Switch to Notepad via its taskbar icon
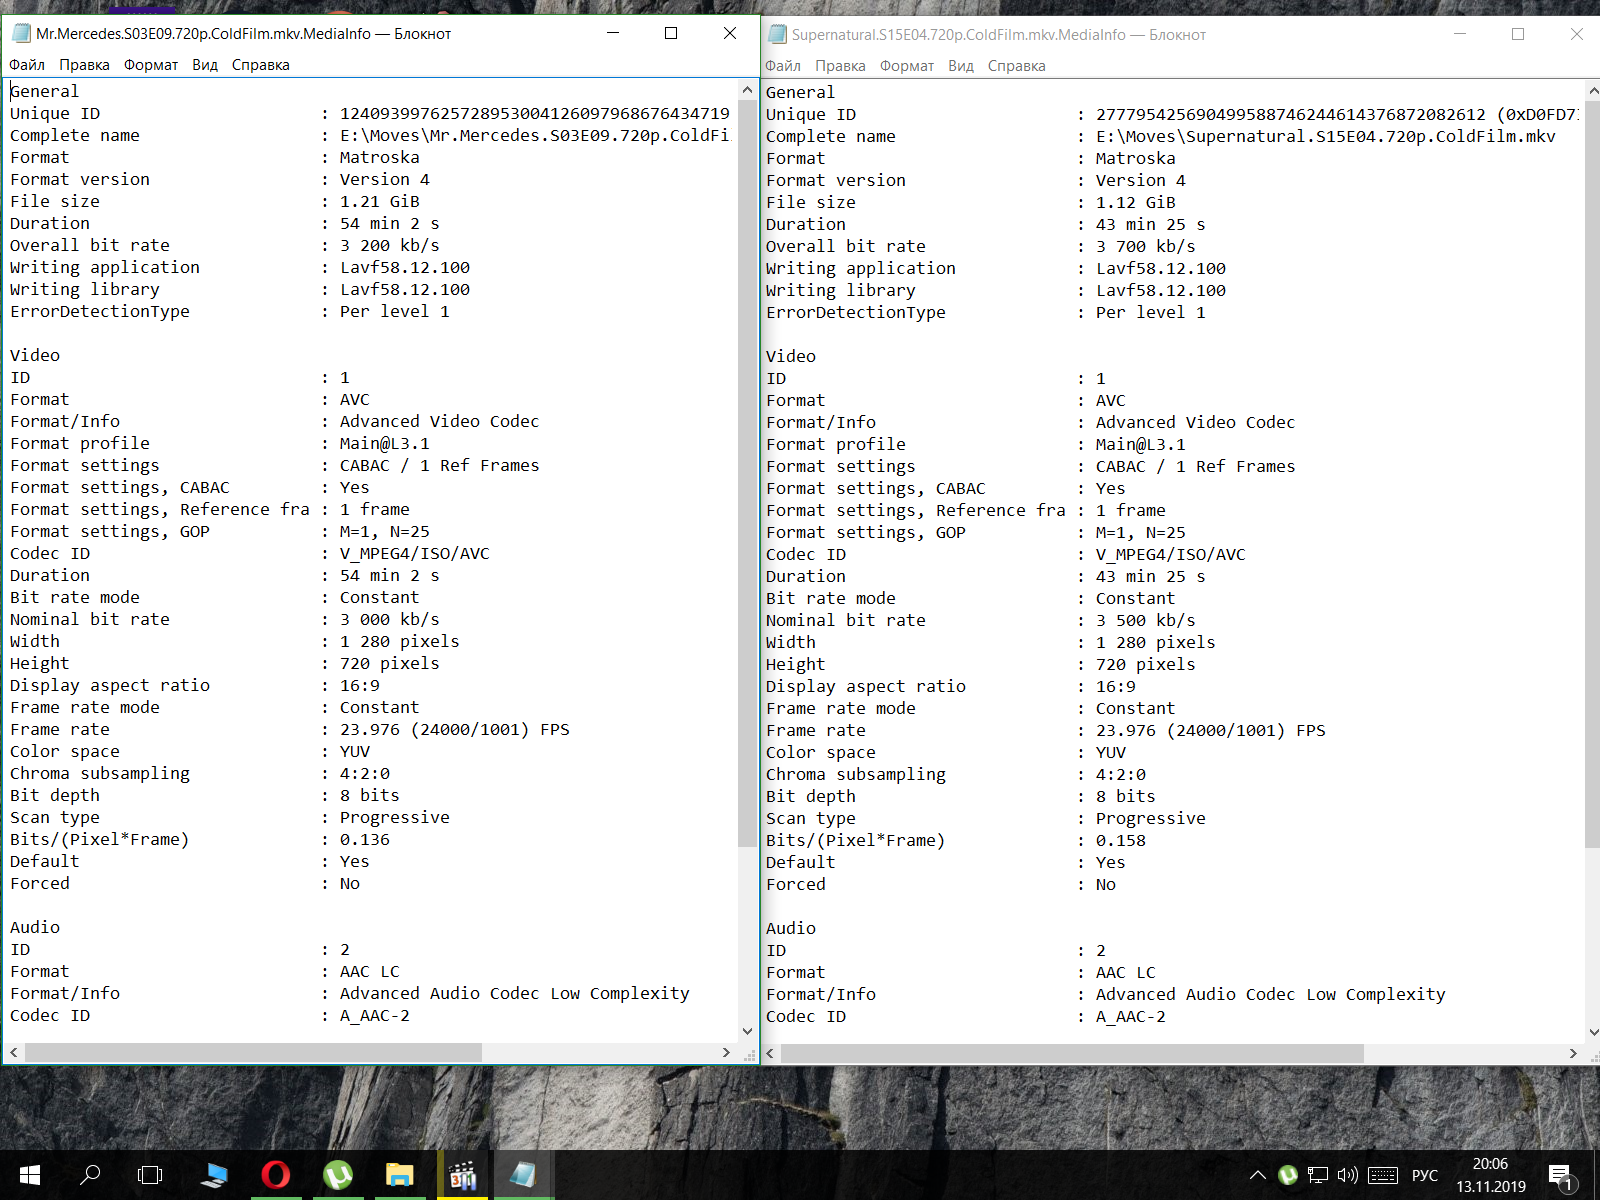Viewport: 1600px width, 1200px height. coord(523,1175)
